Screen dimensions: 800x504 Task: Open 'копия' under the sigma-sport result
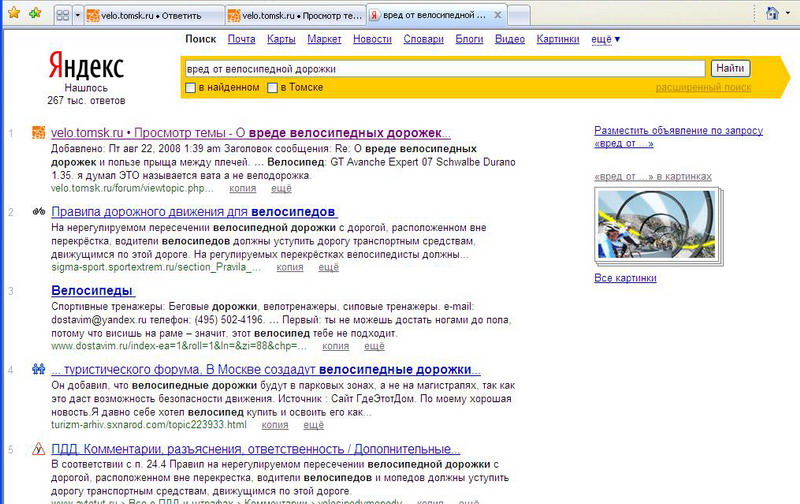[x=290, y=267]
